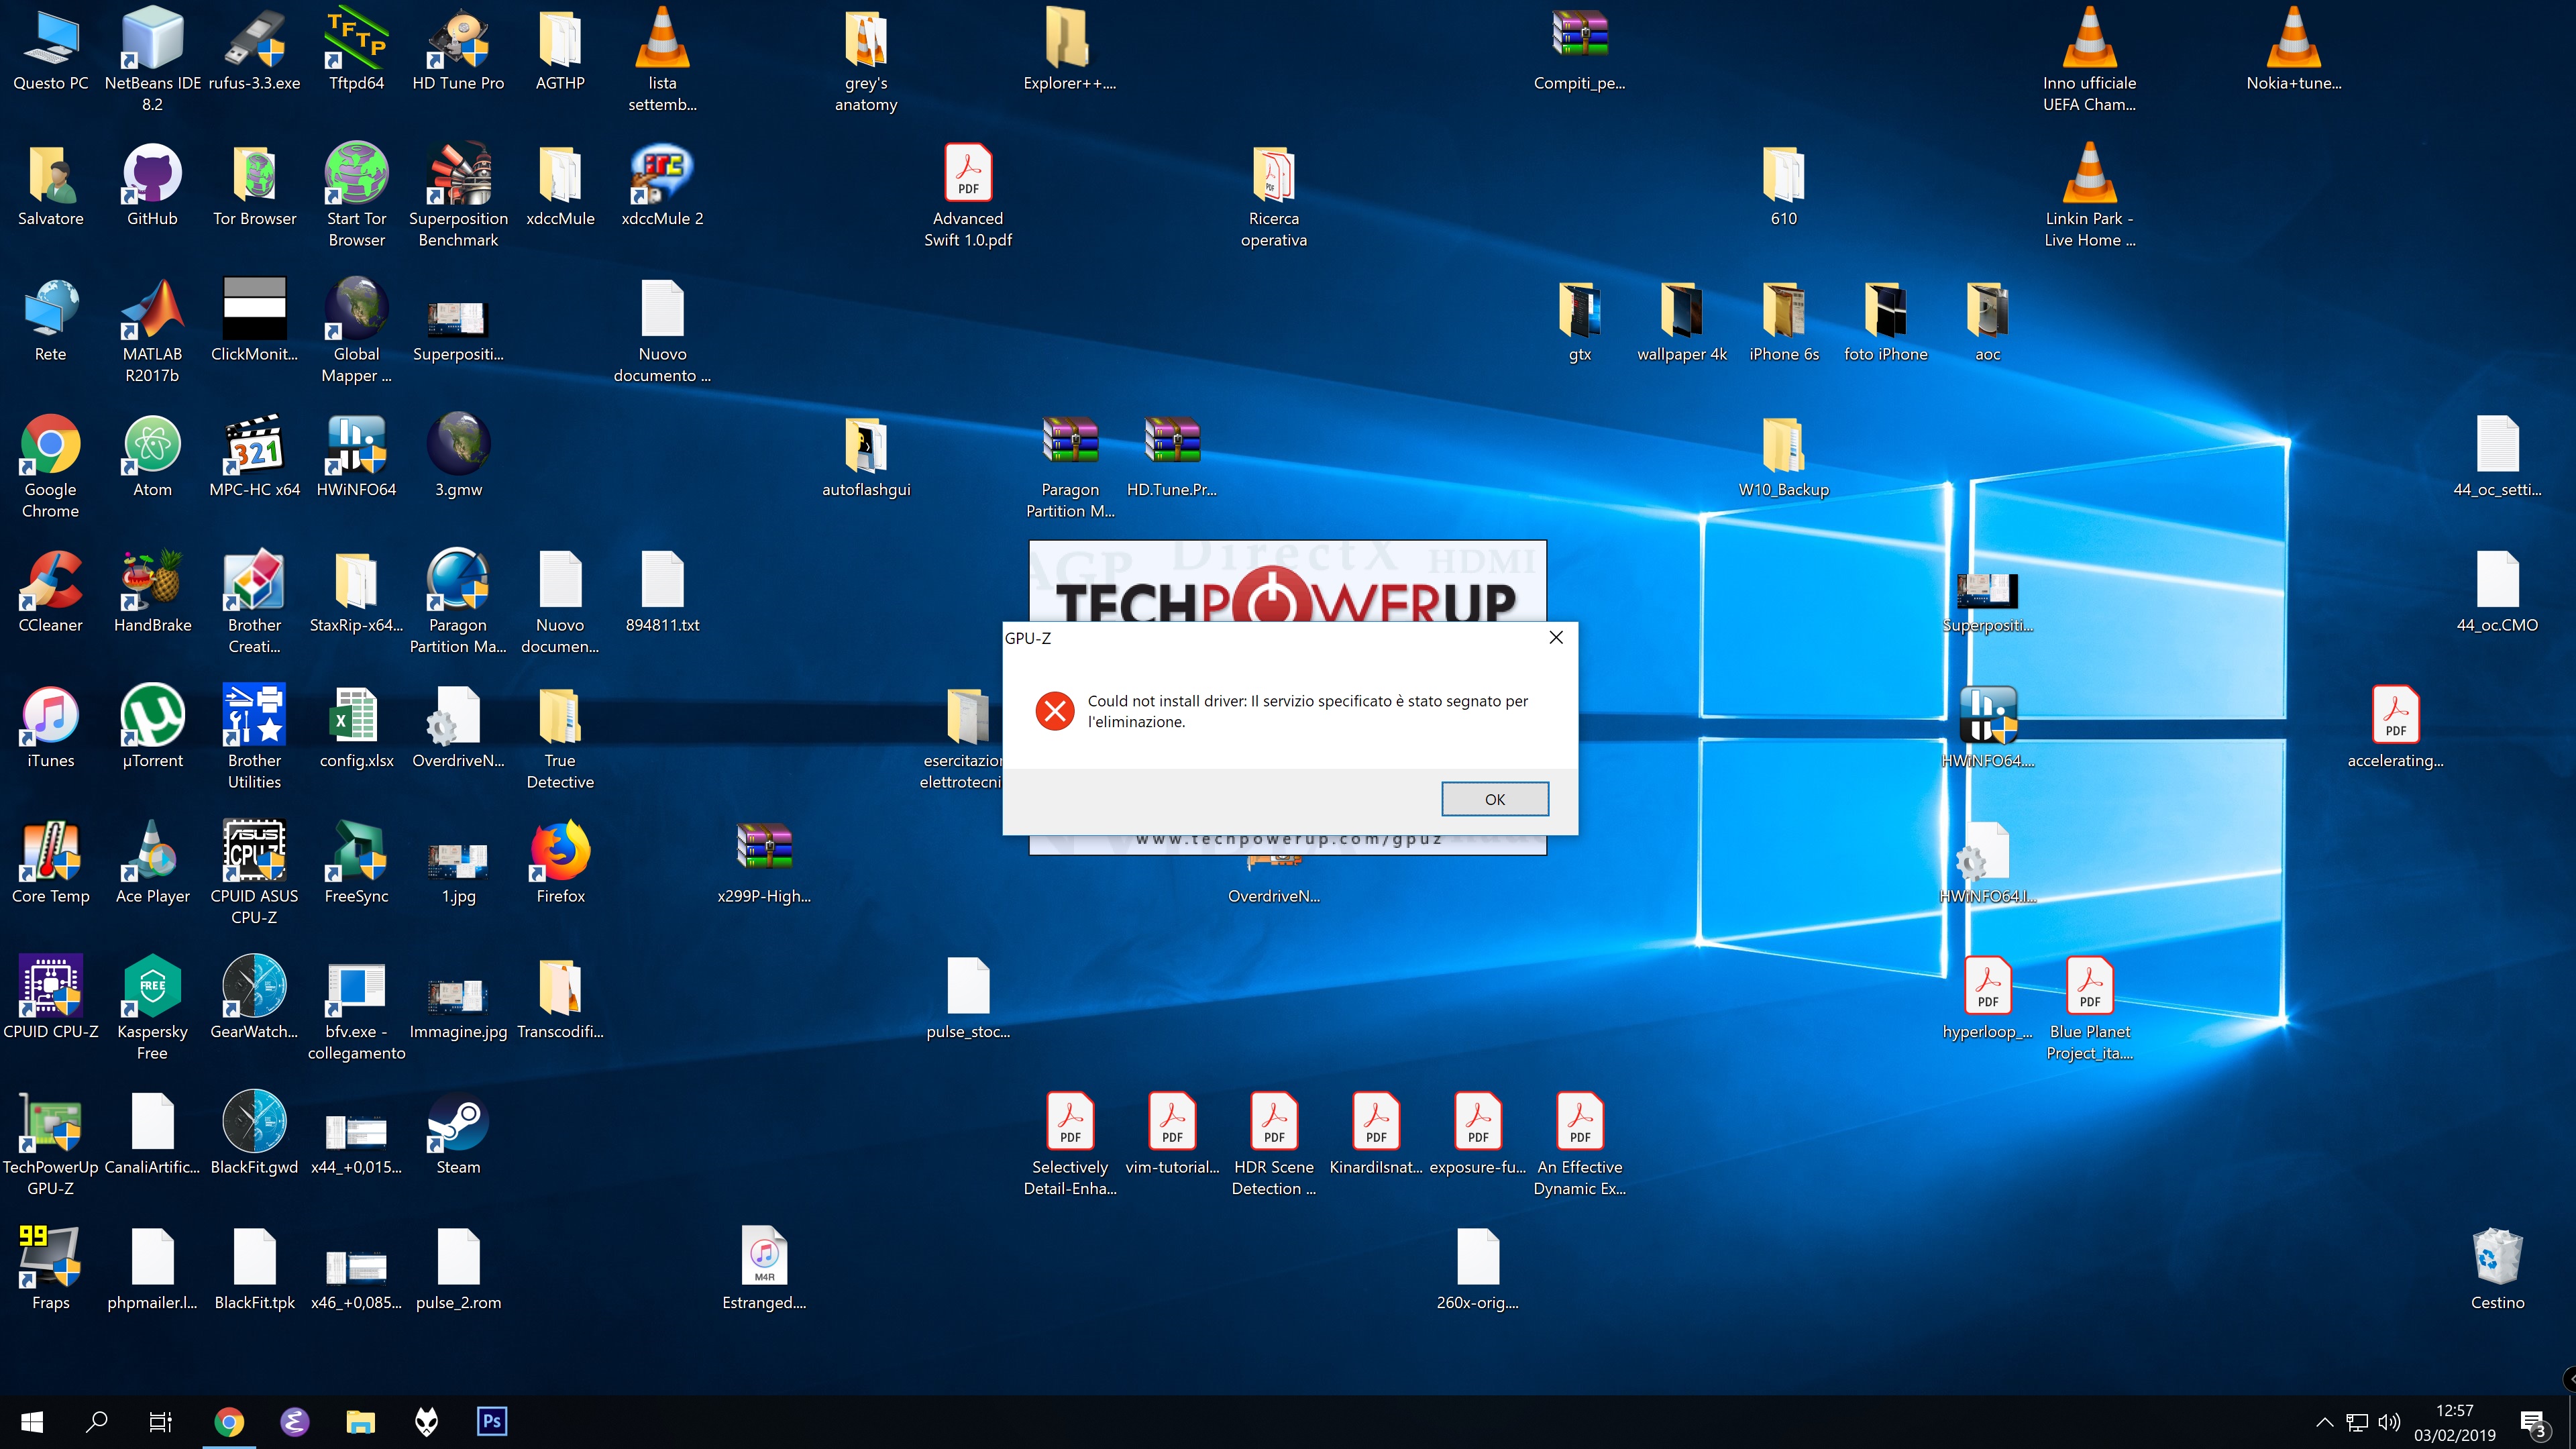
Task: Open the volume control in tray
Action: pyautogui.click(x=2389, y=1422)
